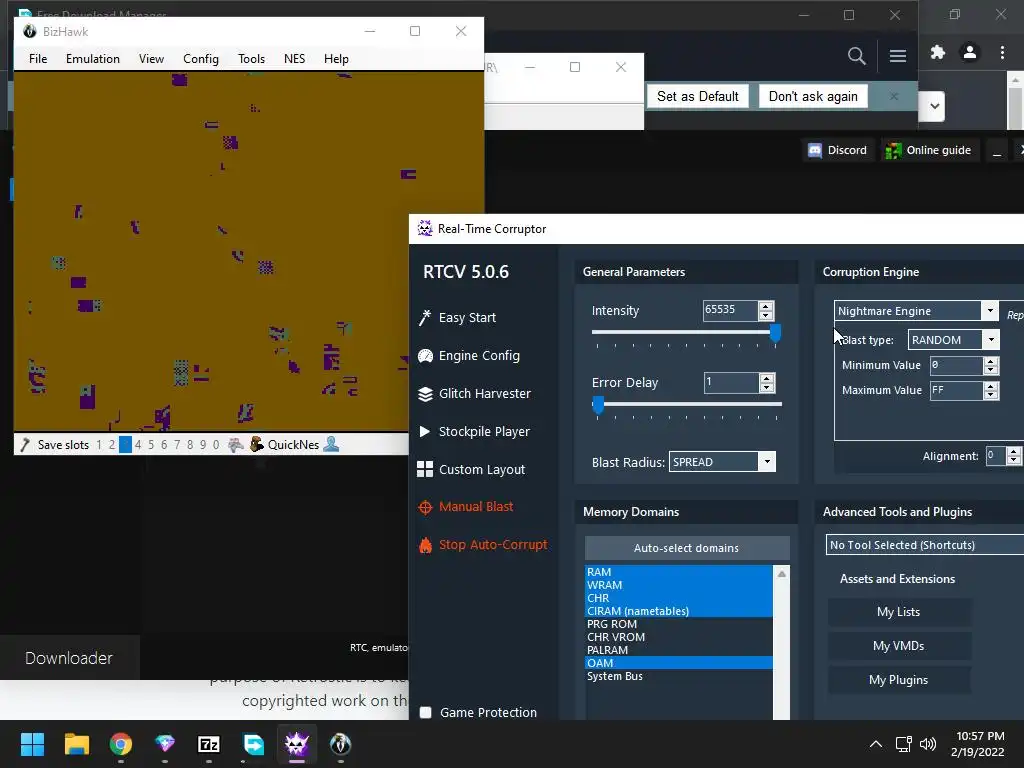Viewport: 1024px width, 768px height.
Task: Open BizHawk Emulation menu
Action: pyautogui.click(x=93, y=59)
